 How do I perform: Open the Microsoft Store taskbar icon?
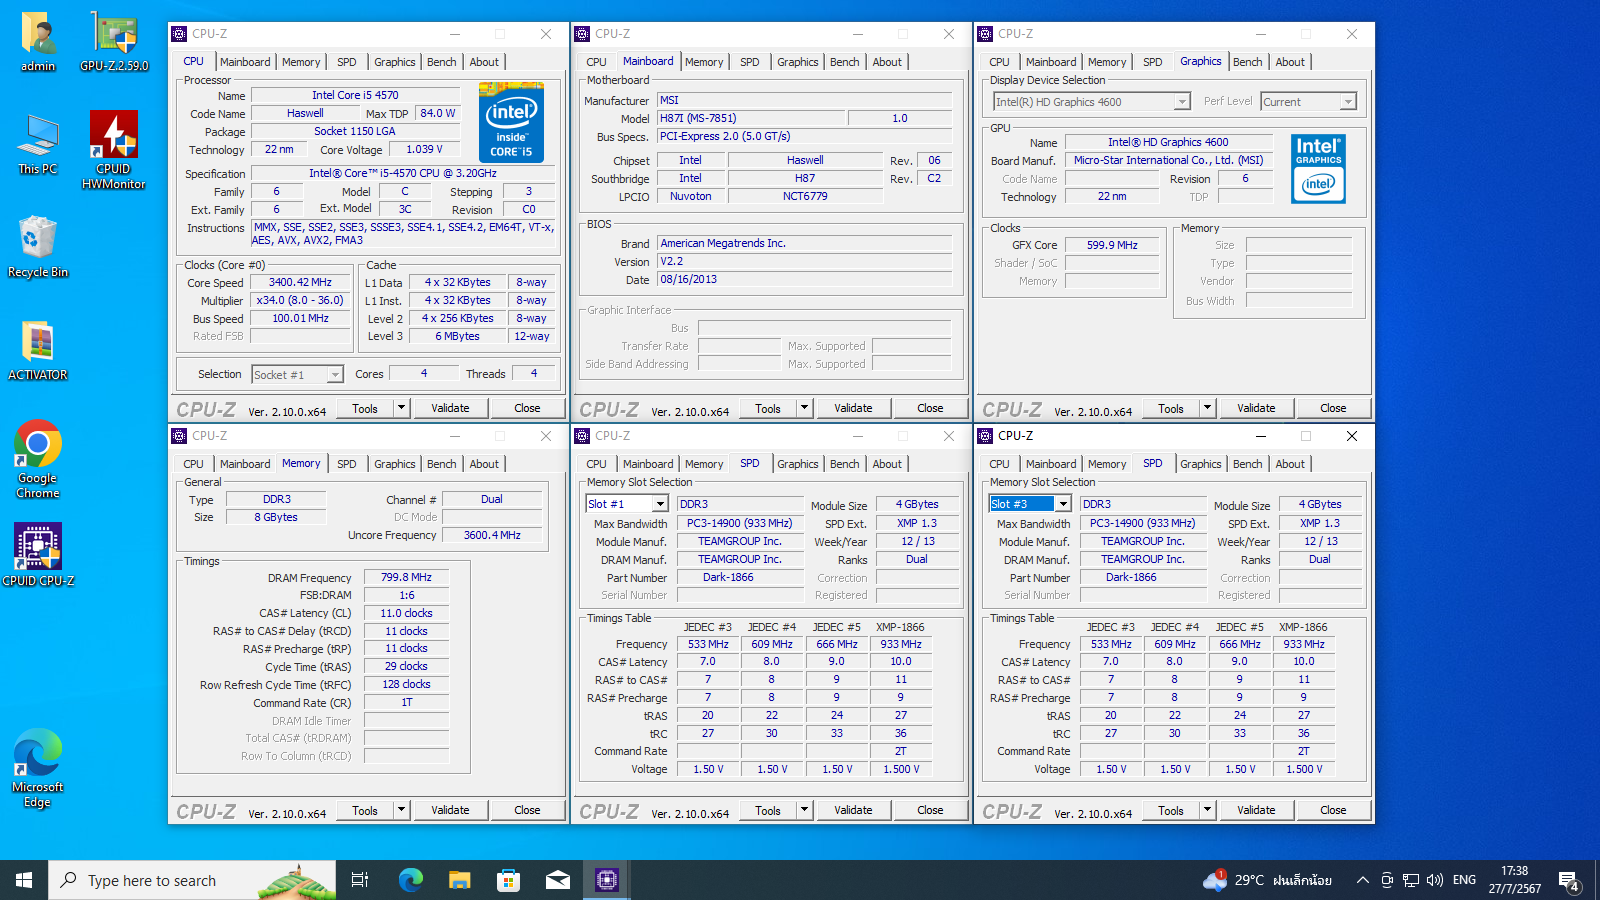509,880
